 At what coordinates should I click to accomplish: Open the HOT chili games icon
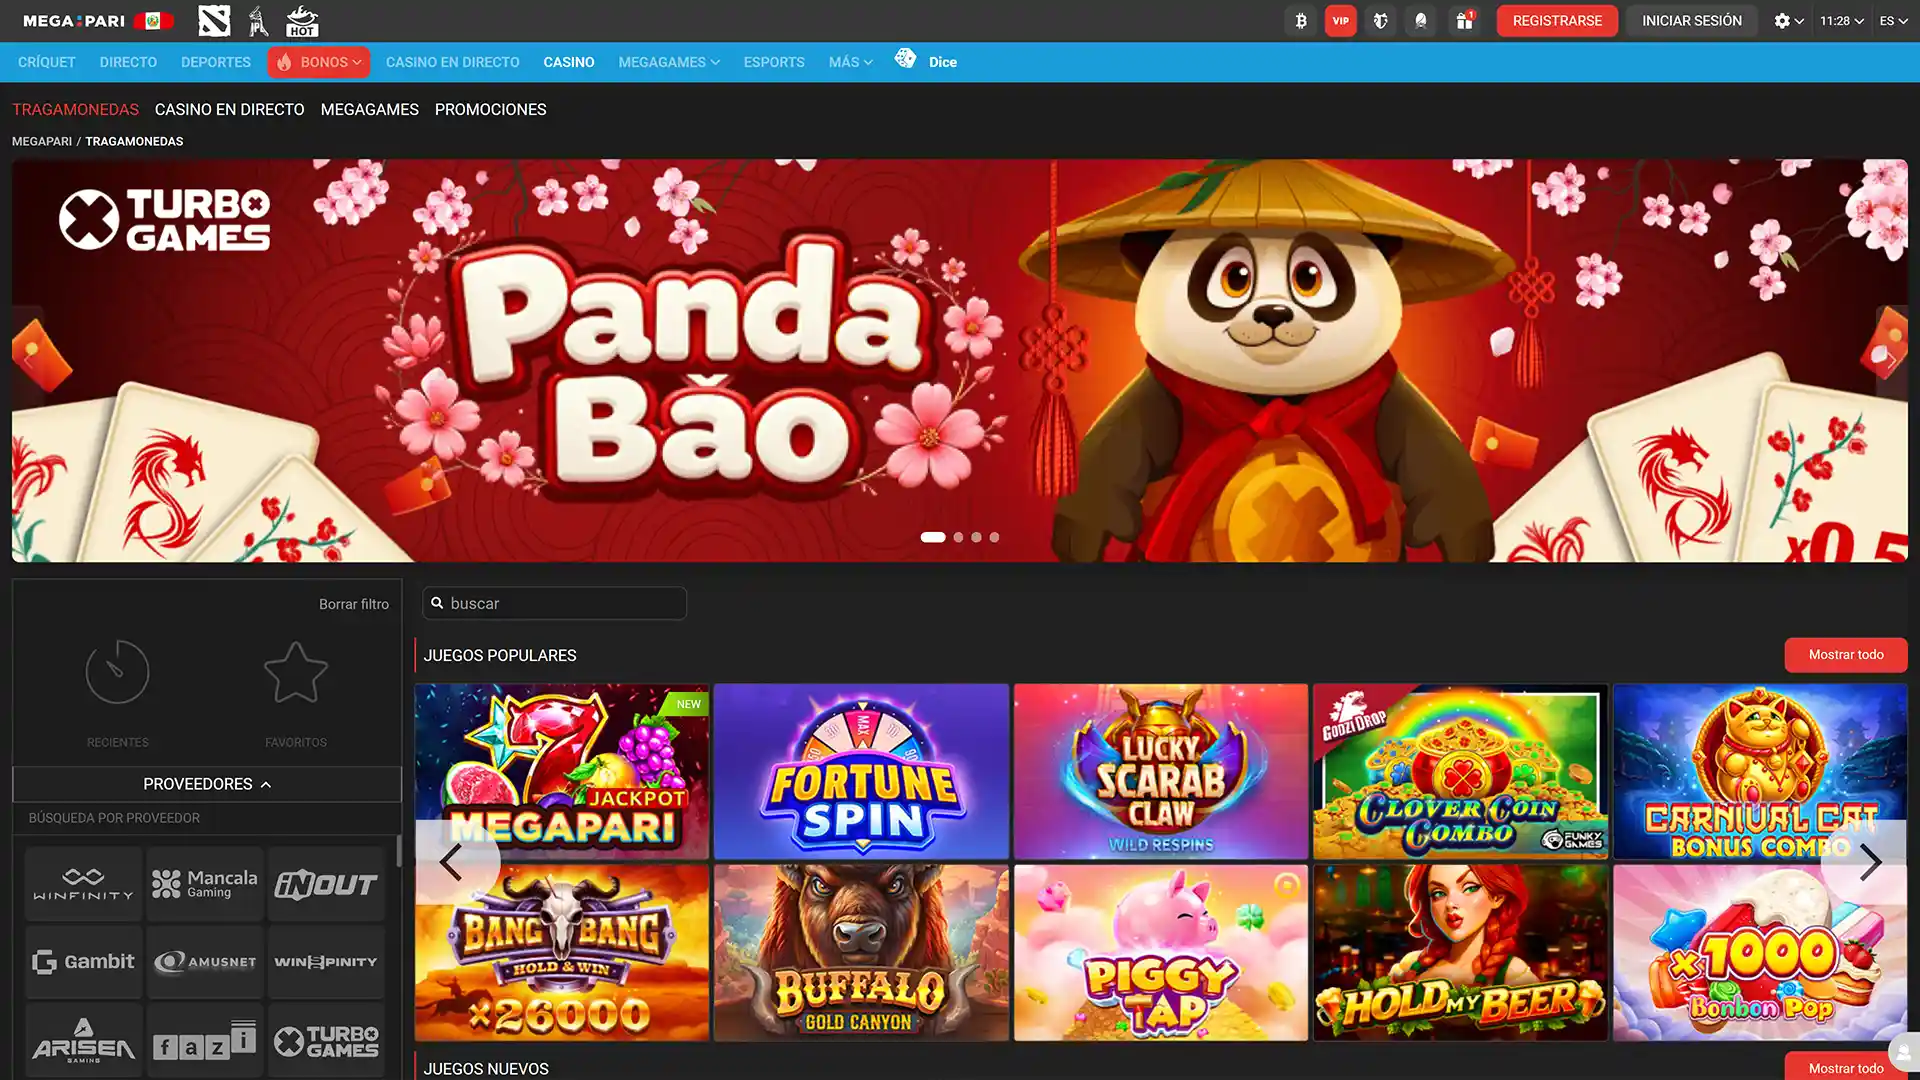(301, 20)
